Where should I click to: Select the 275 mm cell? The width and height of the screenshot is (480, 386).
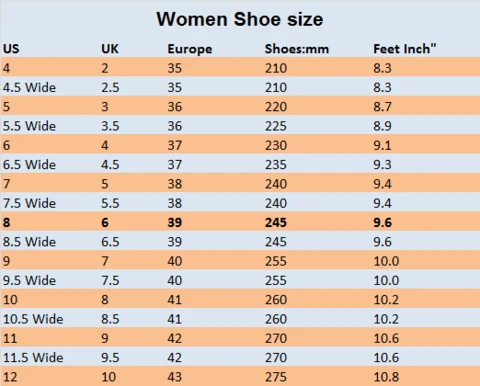click(x=276, y=377)
